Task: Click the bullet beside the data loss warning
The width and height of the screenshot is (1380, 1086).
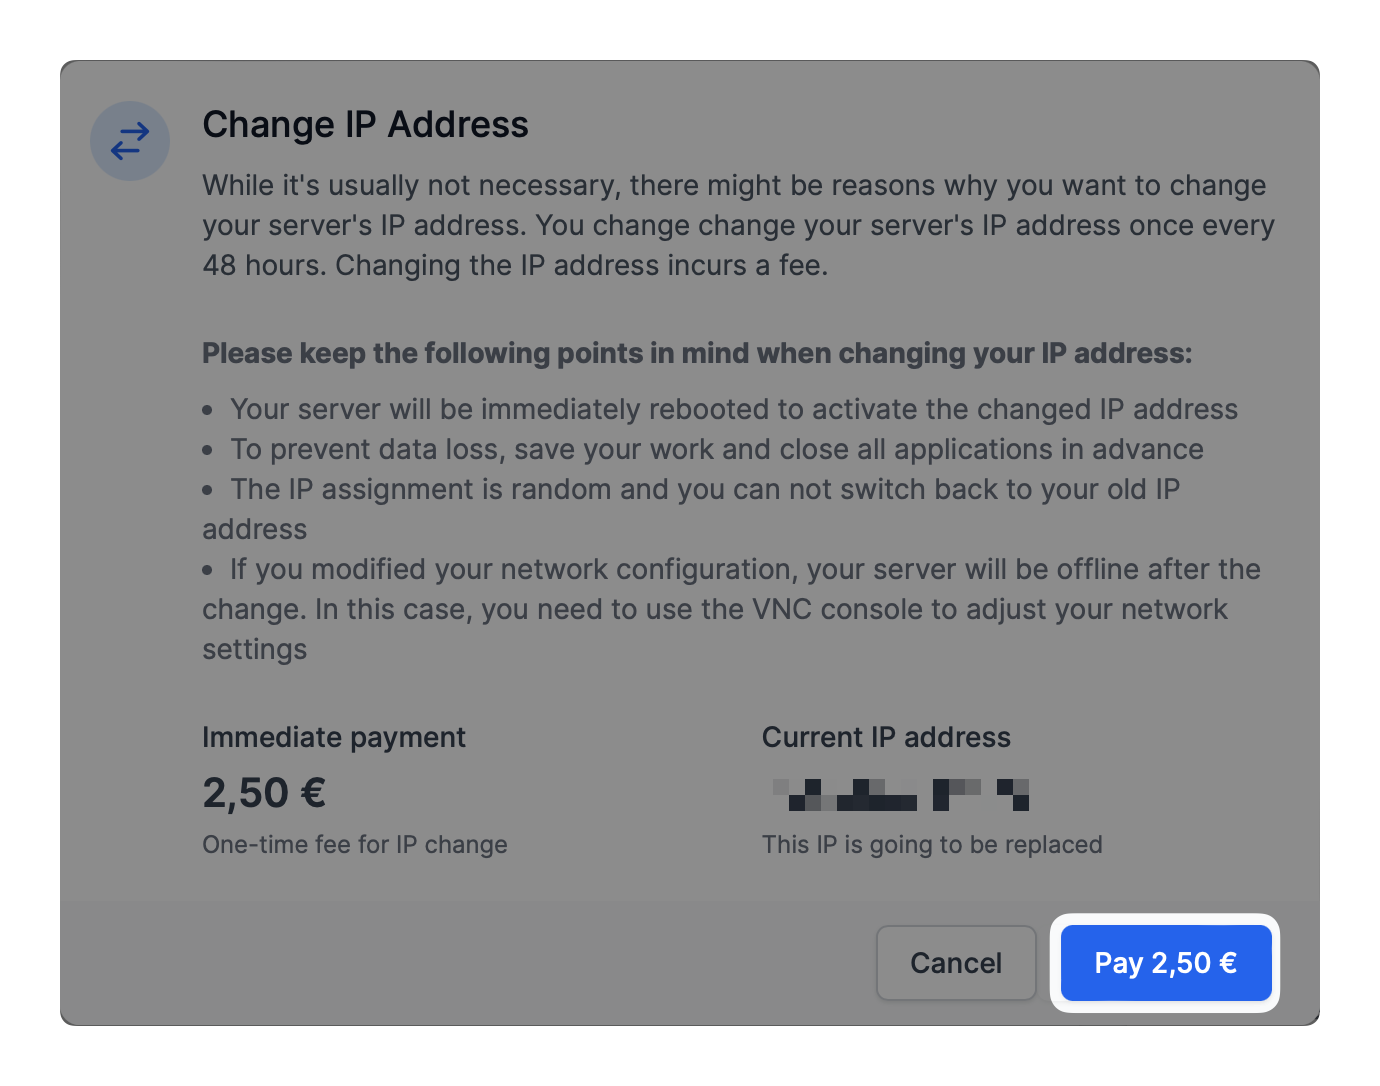Action: pos(209,449)
